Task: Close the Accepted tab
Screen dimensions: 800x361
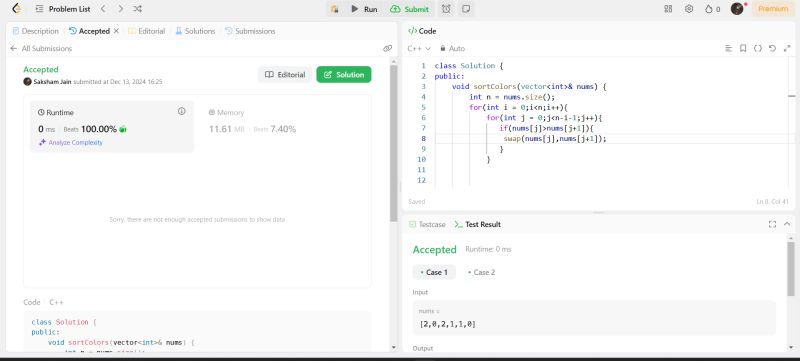Action: 116,31
